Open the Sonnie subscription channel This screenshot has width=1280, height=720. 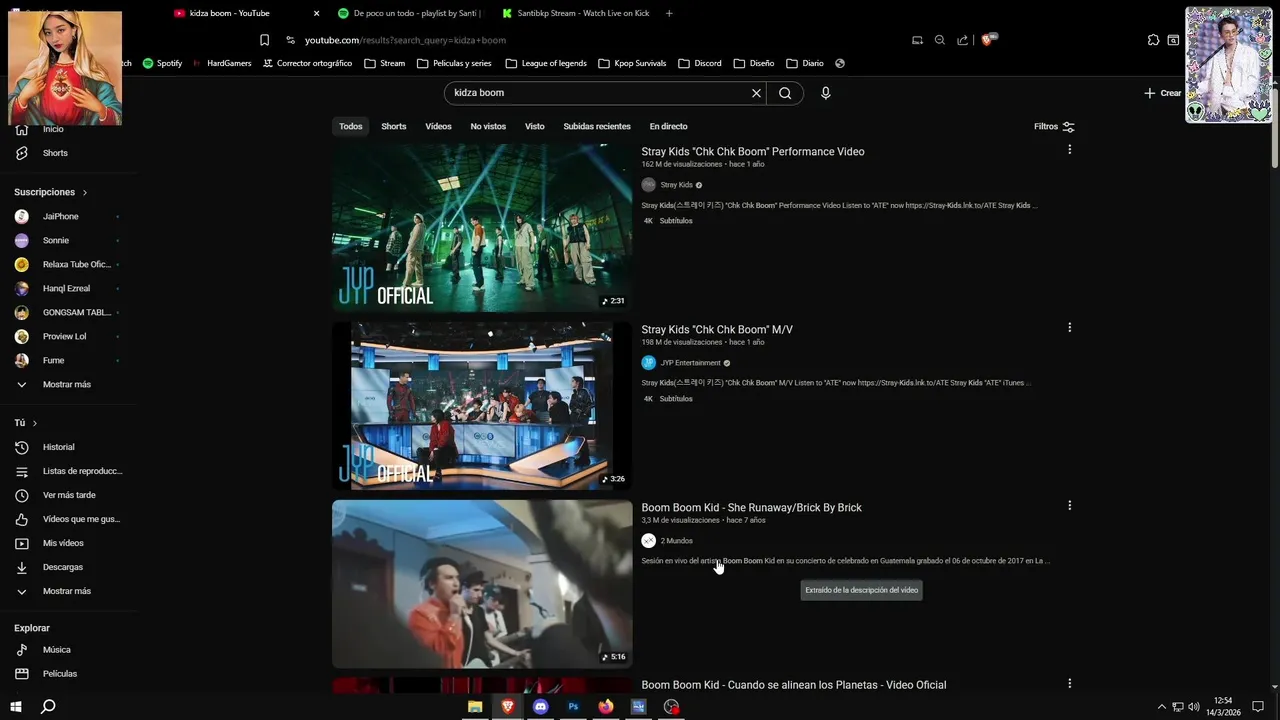(56, 240)
